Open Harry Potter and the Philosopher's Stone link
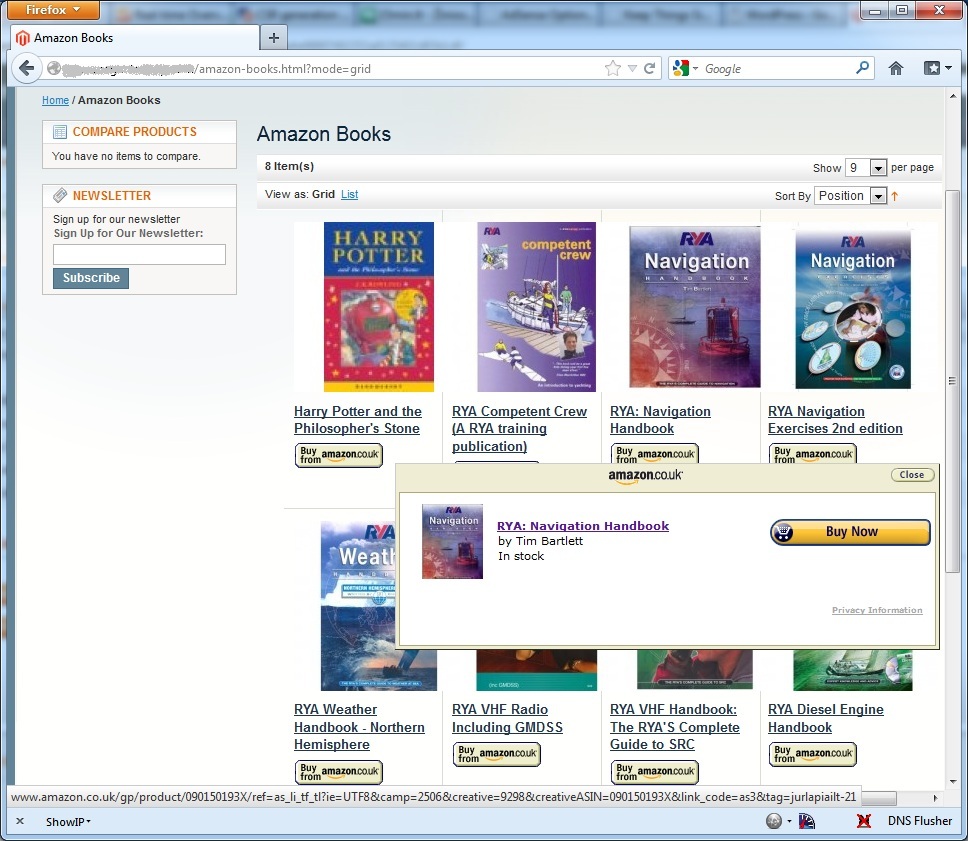 click(x=357, y=420)
